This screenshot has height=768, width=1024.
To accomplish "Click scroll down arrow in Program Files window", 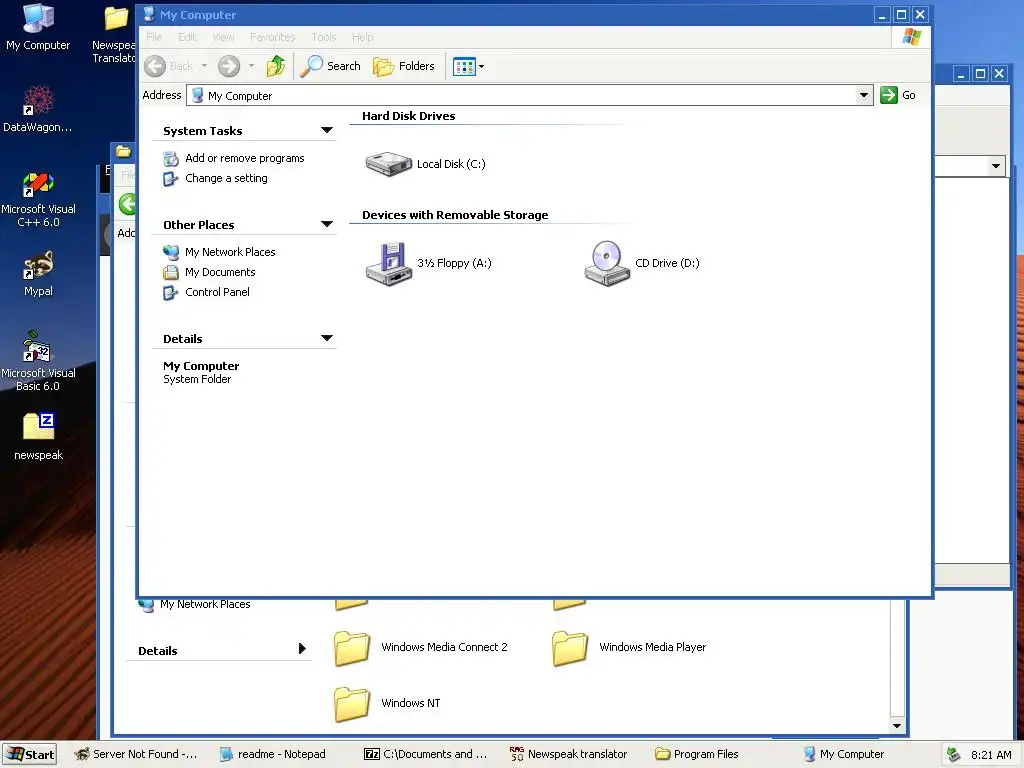I will click(897, 726).
